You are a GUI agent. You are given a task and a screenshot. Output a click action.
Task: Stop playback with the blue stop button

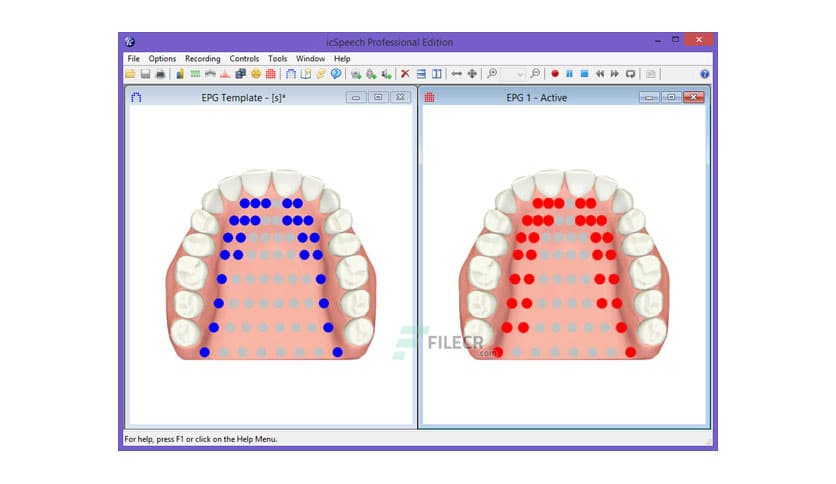tap(584, 74)
